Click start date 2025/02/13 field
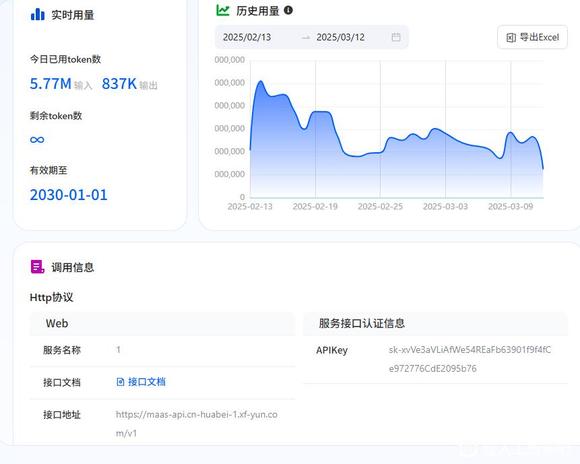The width and height of the screenshot is (580, 464). point(247,37)
